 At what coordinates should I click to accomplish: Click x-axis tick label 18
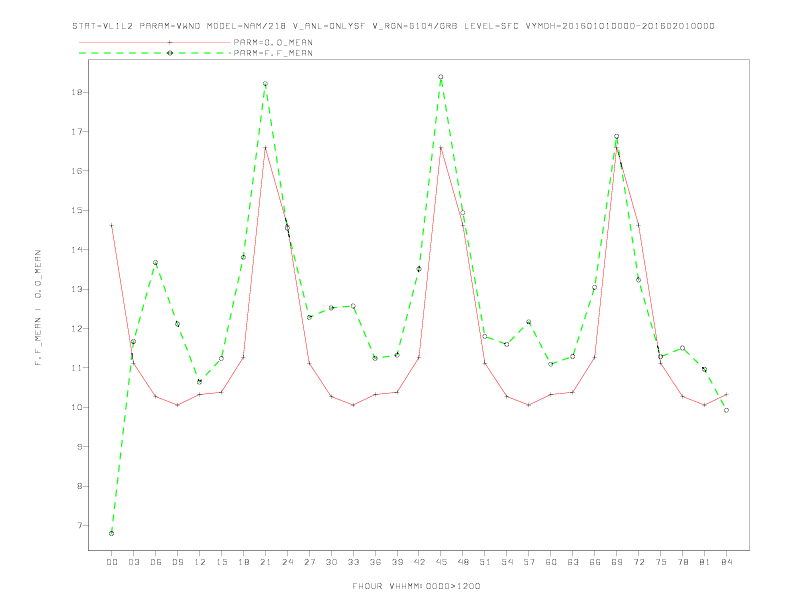point(243,562)
